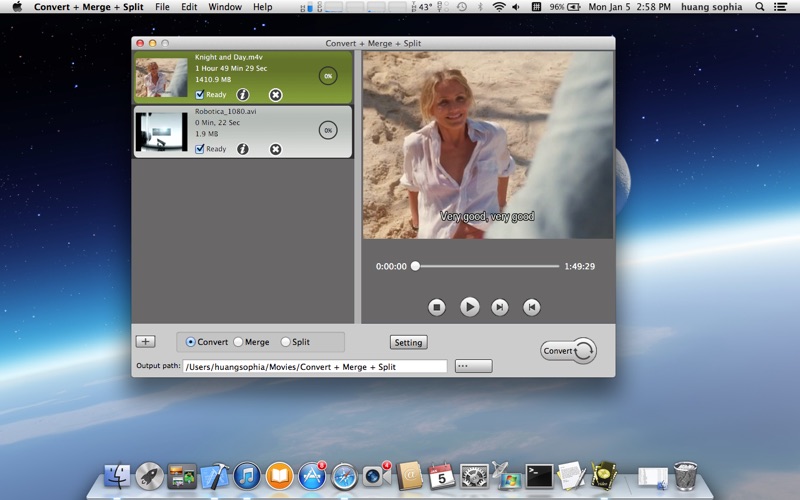Click the battery 96% indicator
Screen dimensions: 800x500
tap(565, 7)
